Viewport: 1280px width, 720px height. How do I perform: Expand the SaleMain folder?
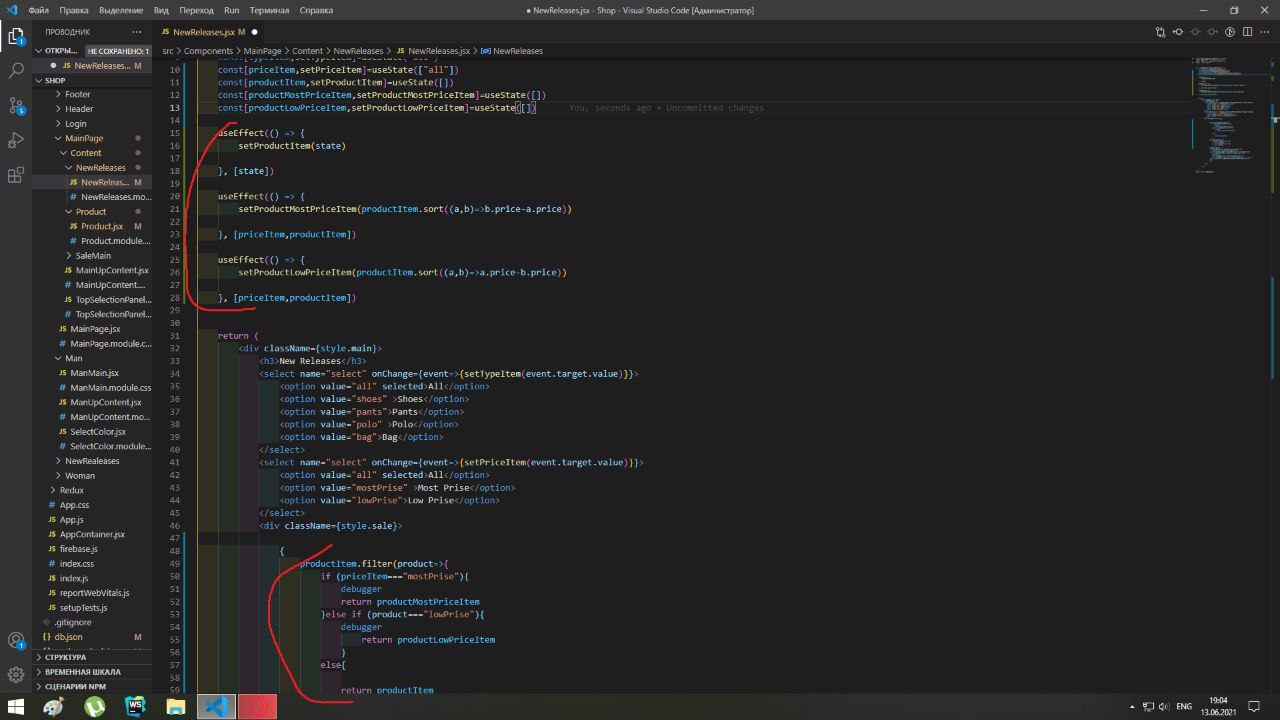click(93, 256)
